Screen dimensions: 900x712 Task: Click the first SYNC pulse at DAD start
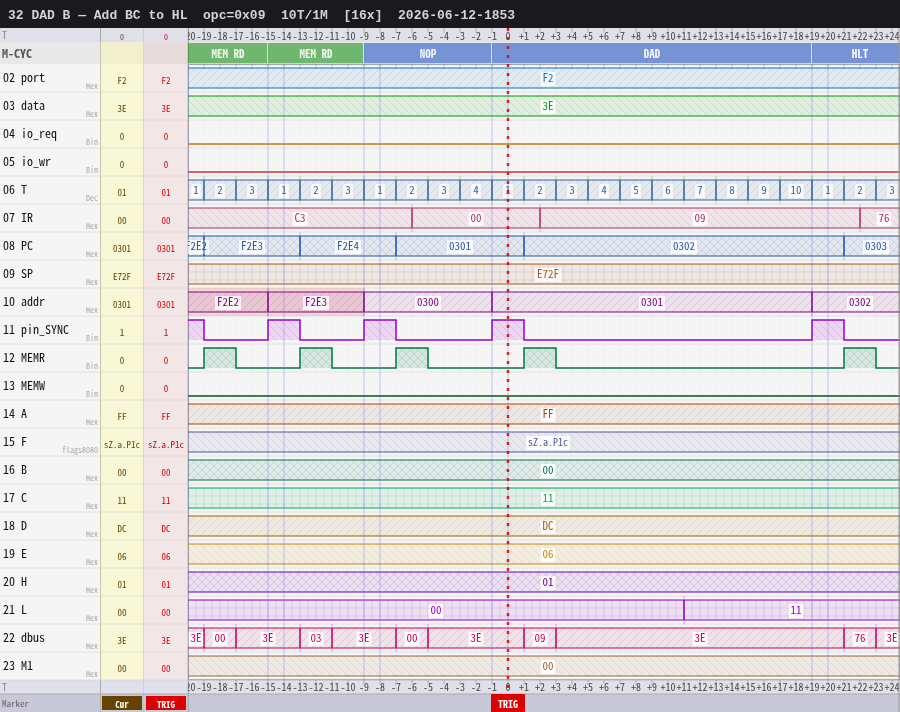[508, 330]
